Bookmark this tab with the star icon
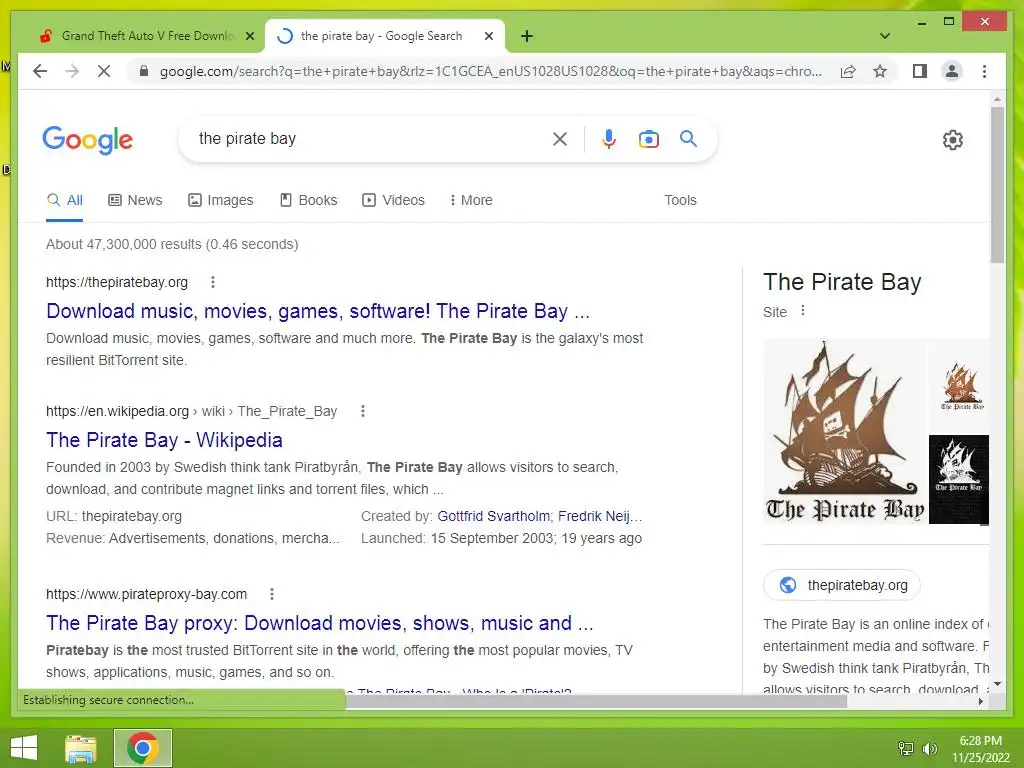This screenshot has height=768, width=1024. (880, 71)
